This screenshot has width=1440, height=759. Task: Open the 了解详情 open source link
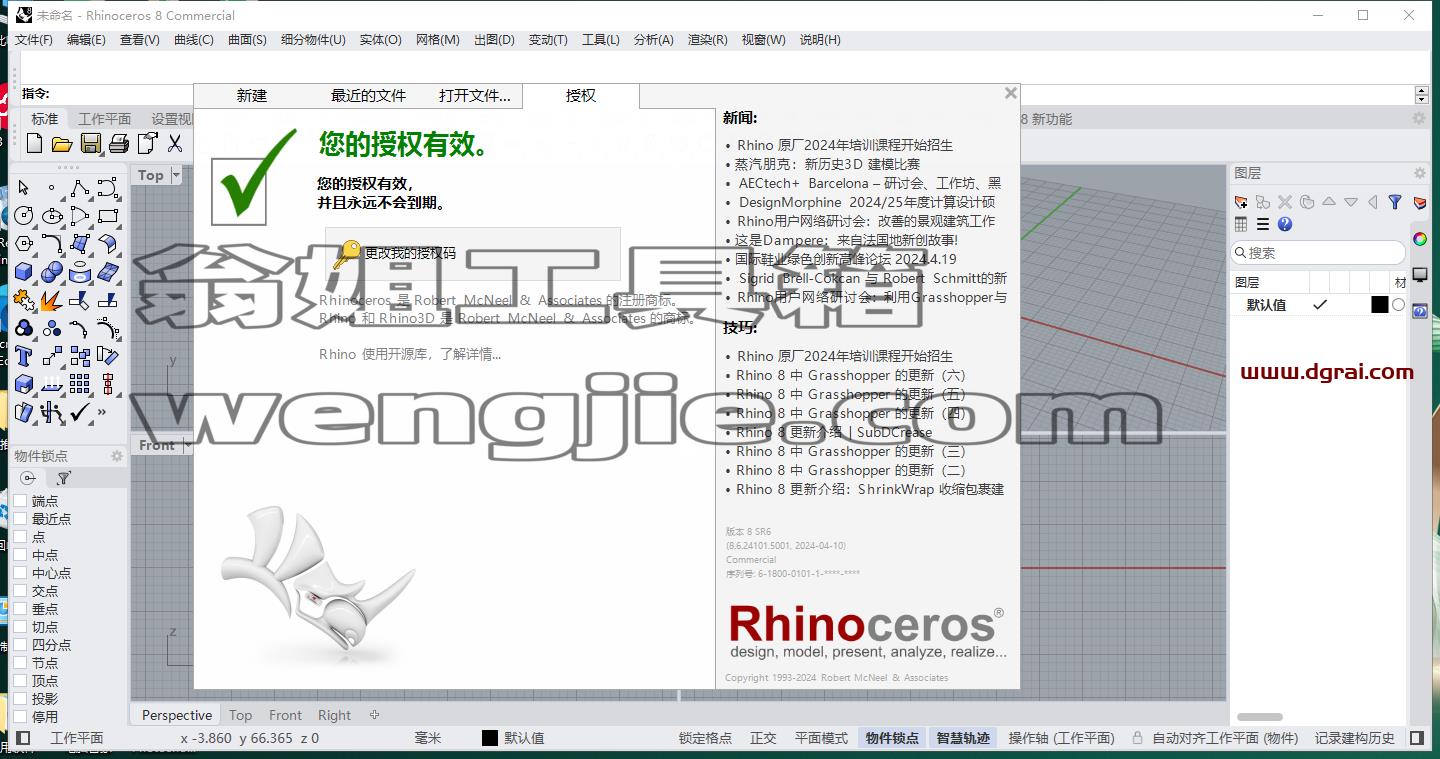tap(468, 354)
